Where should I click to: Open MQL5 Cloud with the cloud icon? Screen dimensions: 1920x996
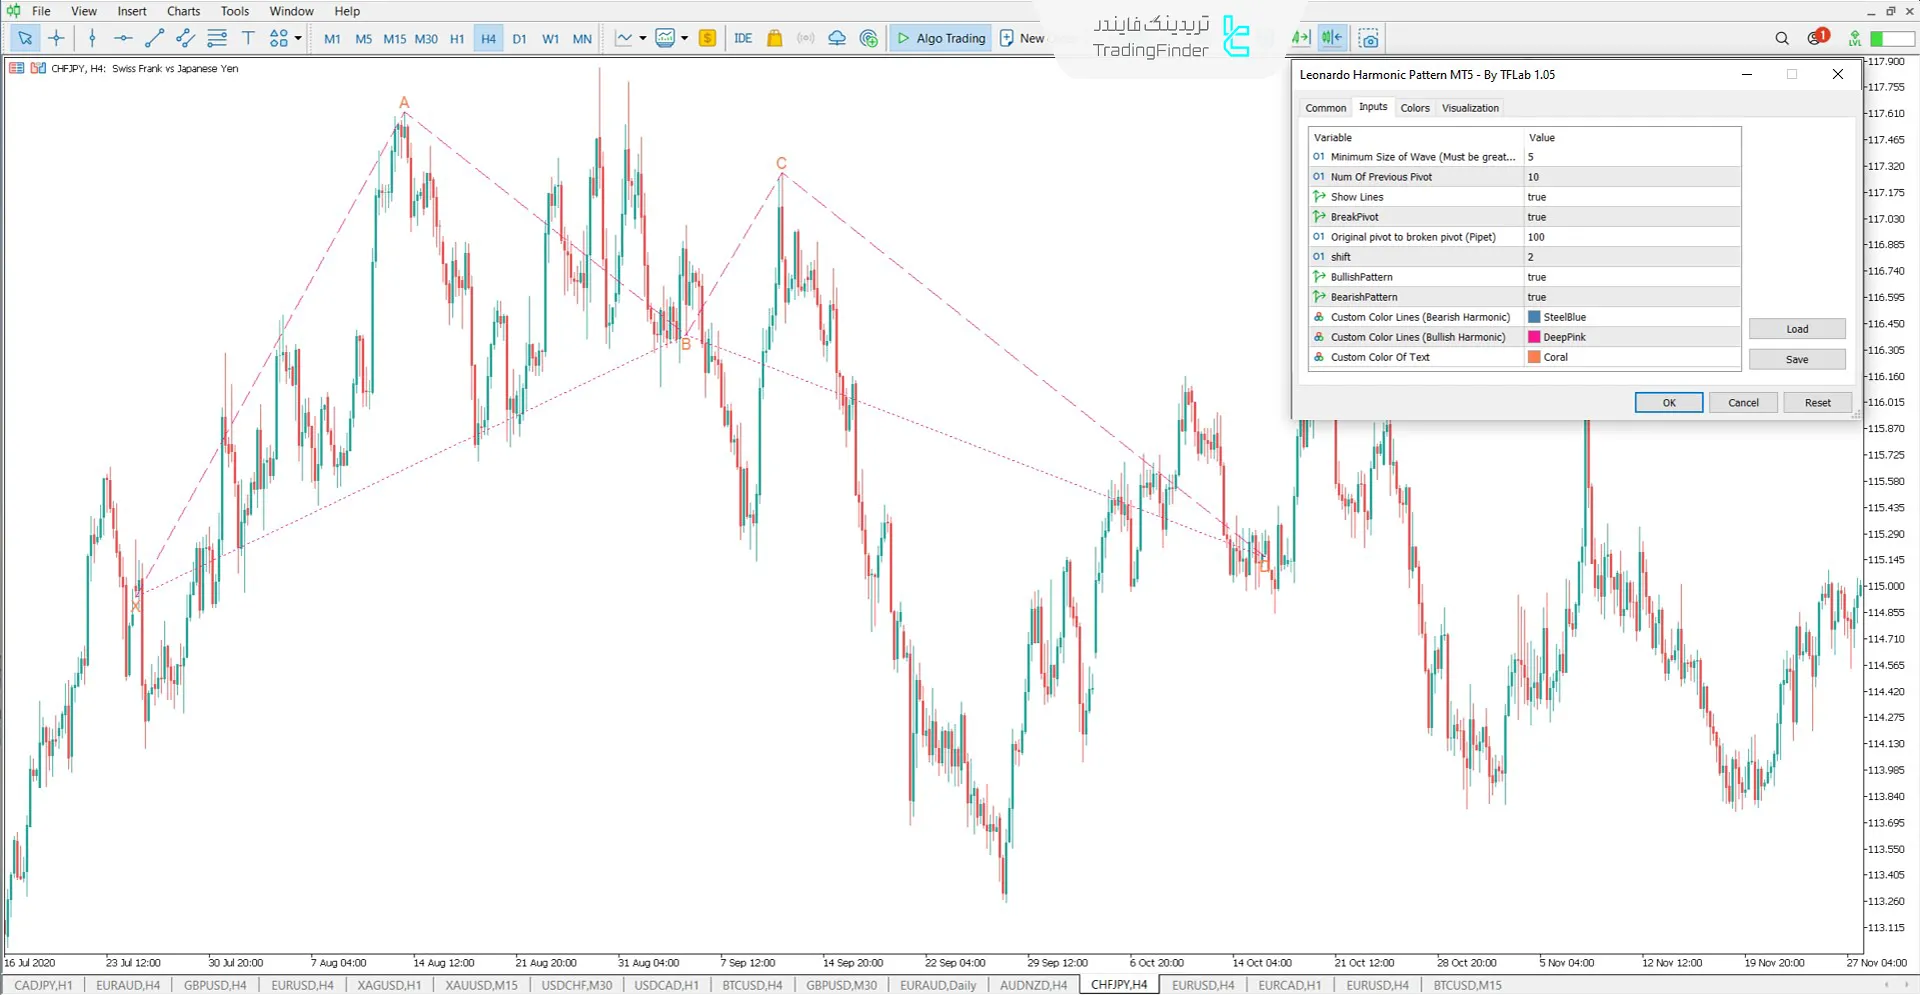pos(836,38)
